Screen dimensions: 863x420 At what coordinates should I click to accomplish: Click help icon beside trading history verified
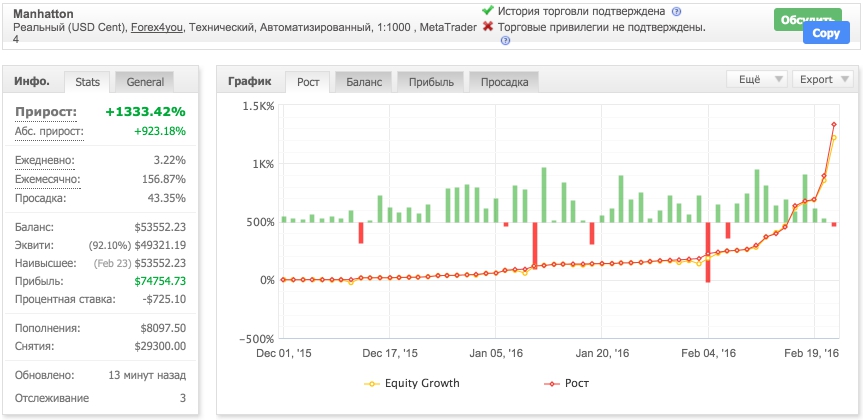click(677, 11)
